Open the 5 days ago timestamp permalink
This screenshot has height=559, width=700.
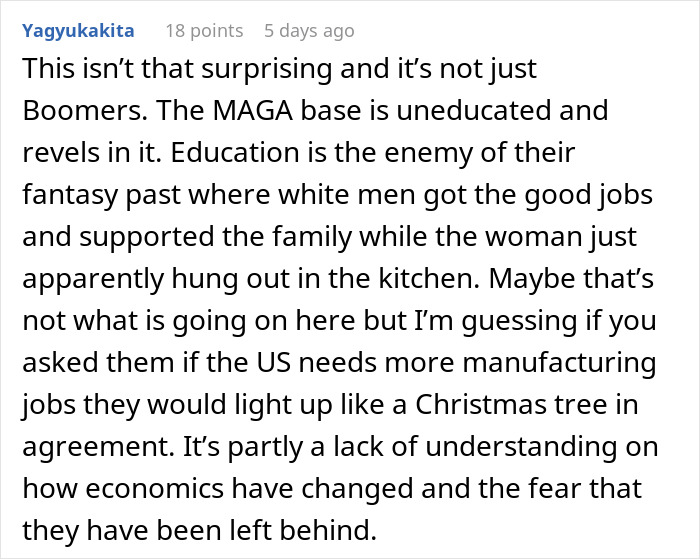309,31
